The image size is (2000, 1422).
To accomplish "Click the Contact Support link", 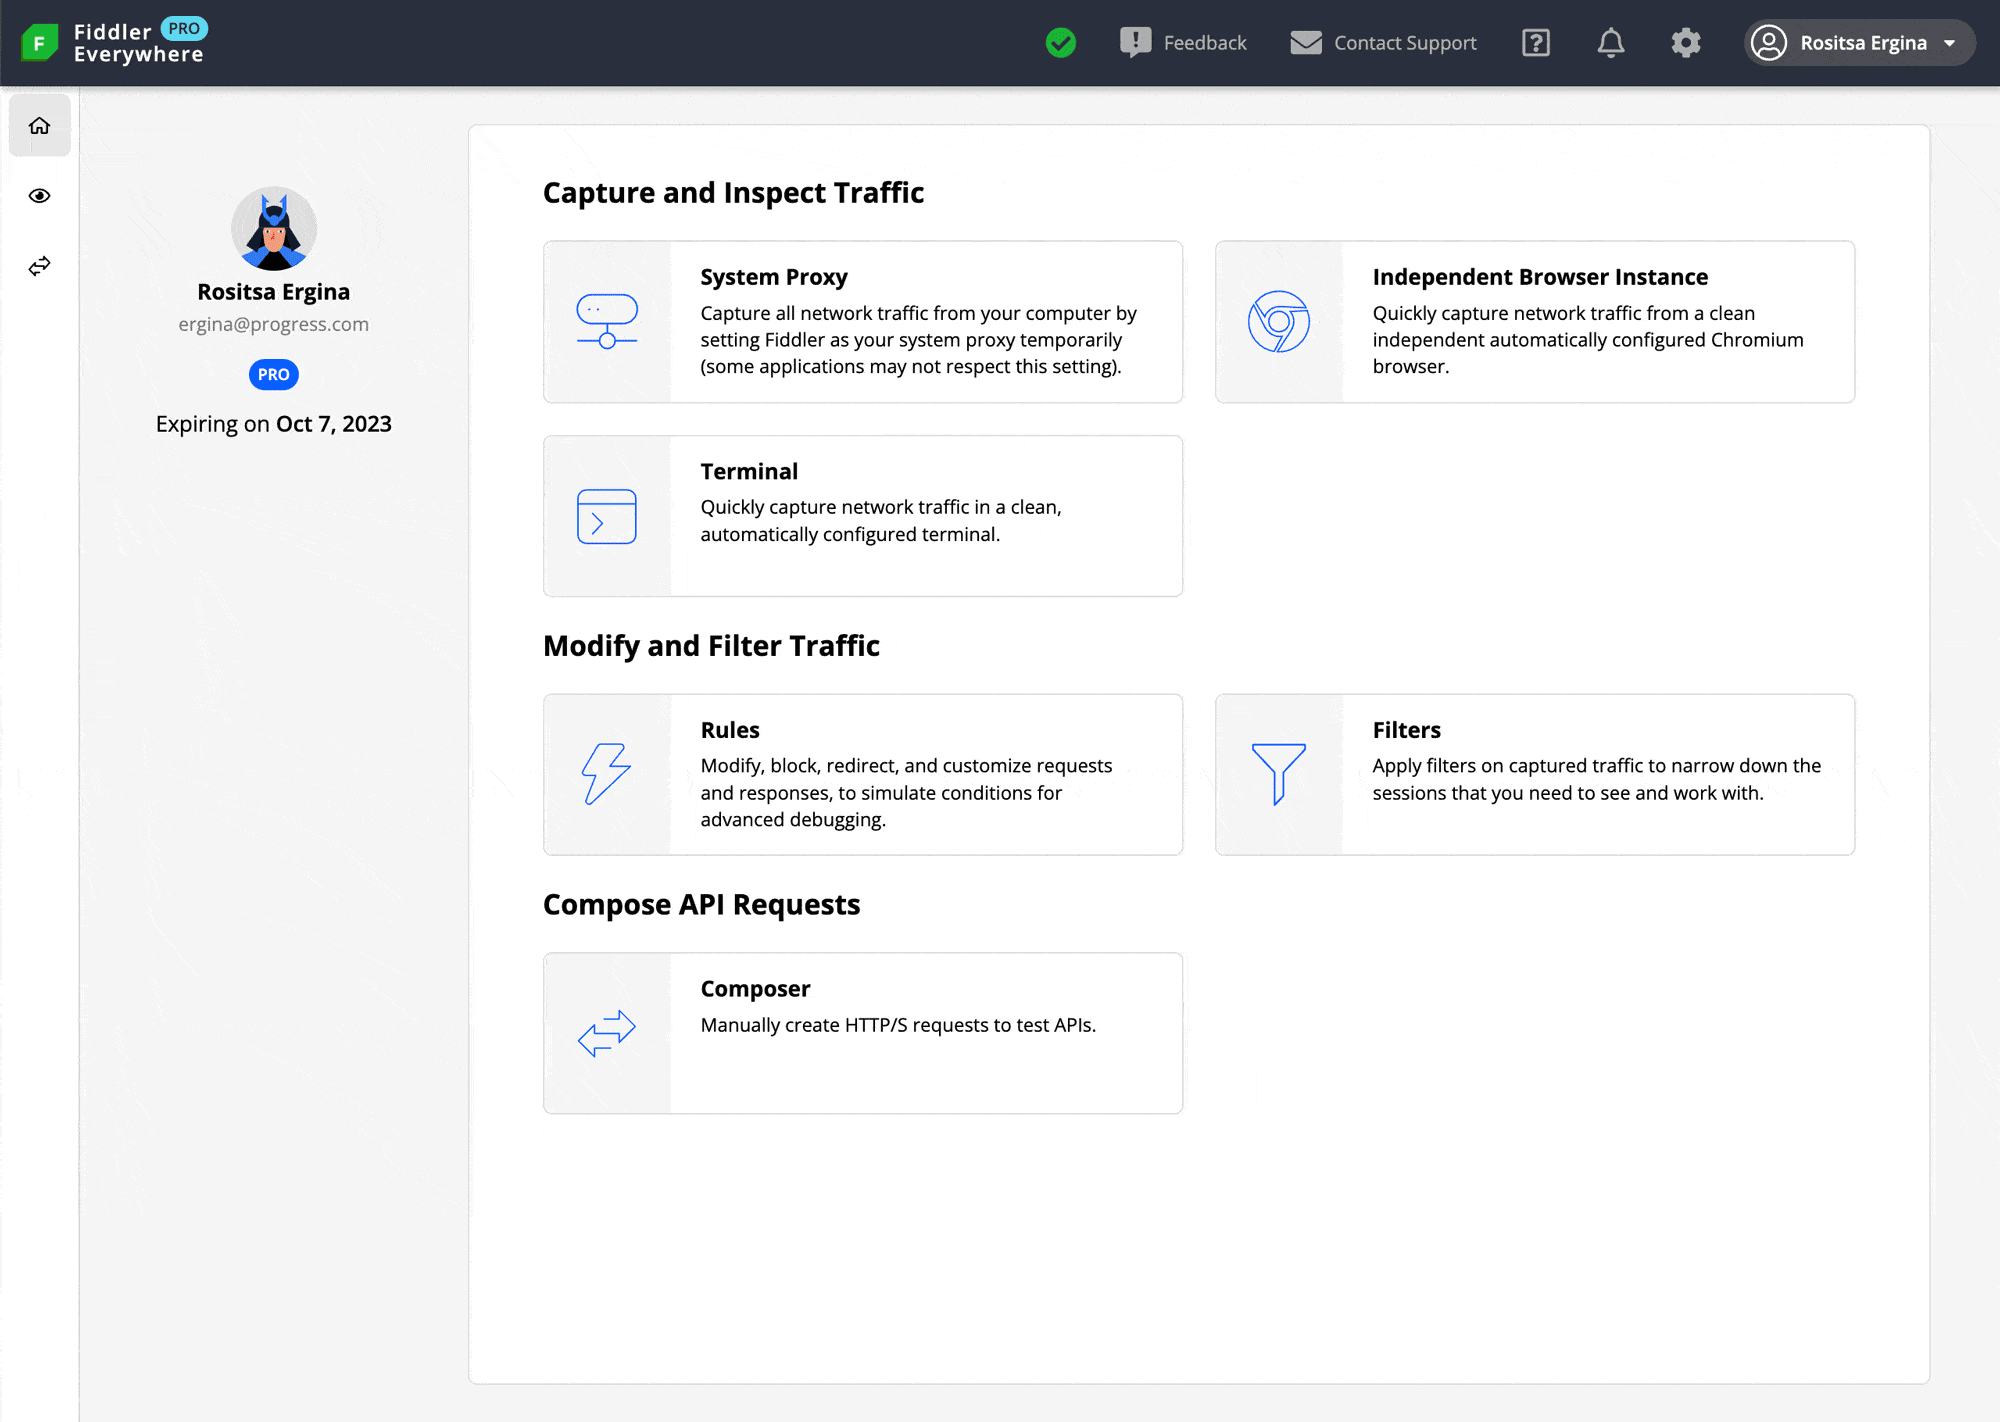I will pos(1405,43).
